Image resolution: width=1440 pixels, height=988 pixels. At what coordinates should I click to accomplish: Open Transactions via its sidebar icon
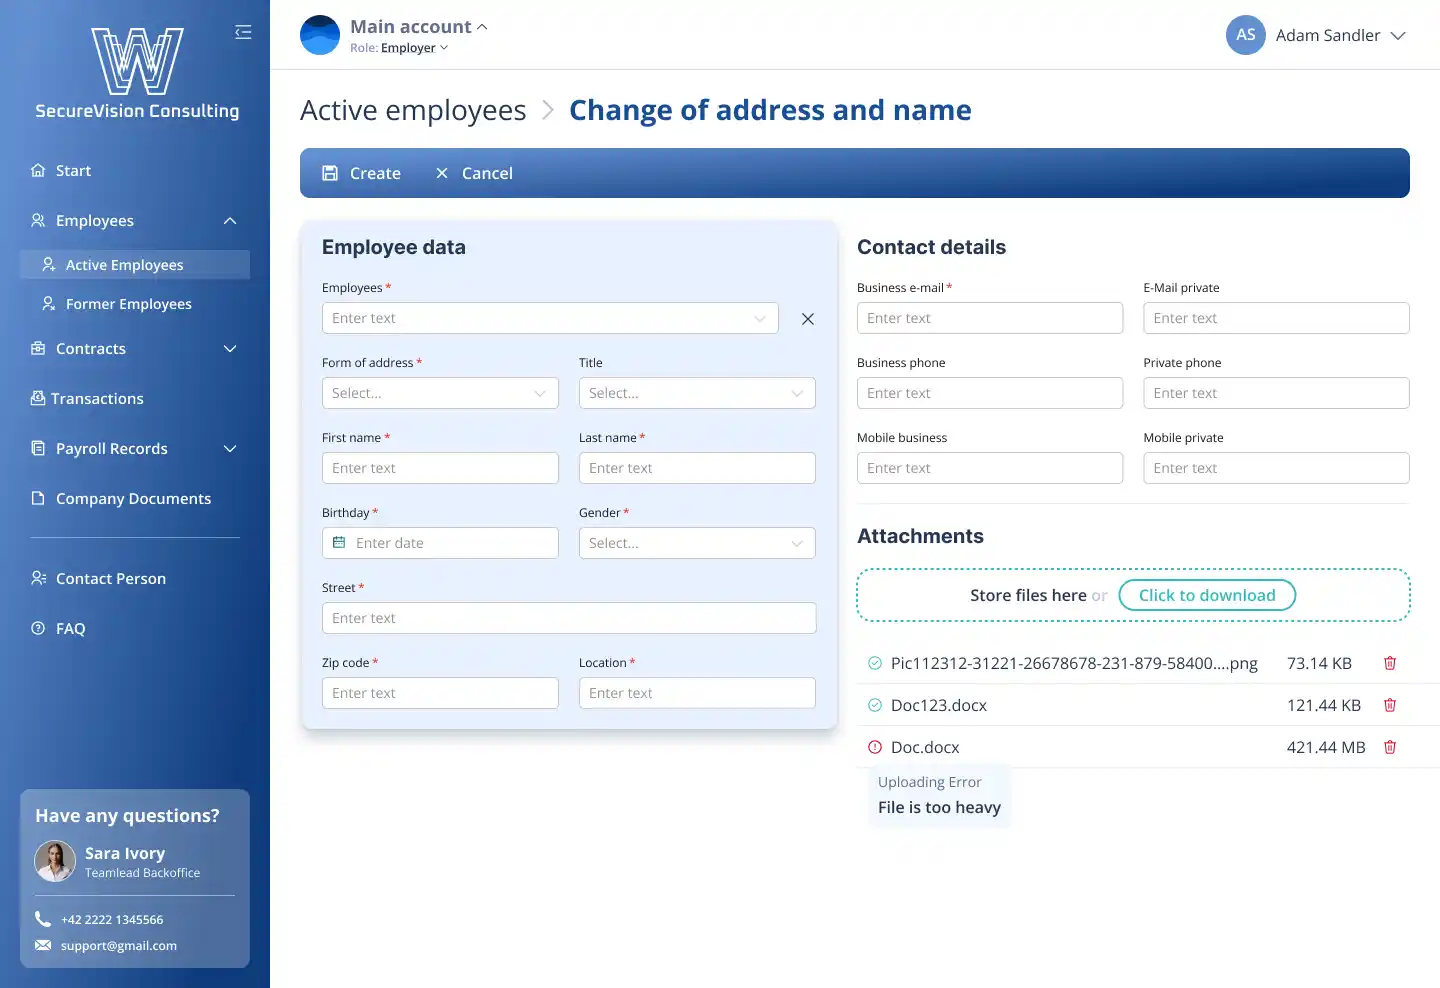tap(37, 398)
